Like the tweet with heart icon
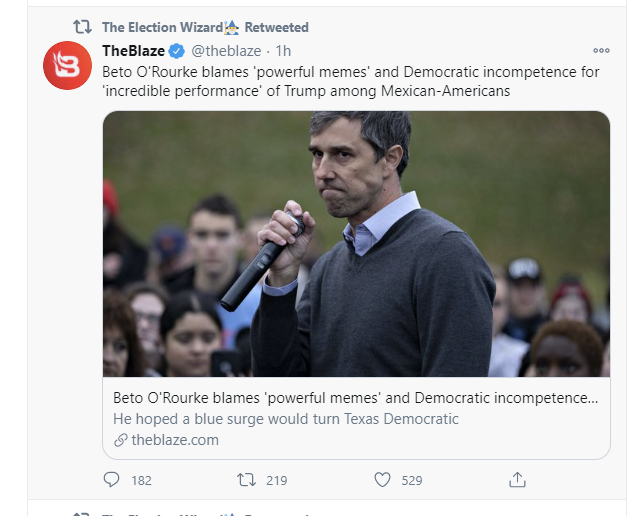 (382, 479)
